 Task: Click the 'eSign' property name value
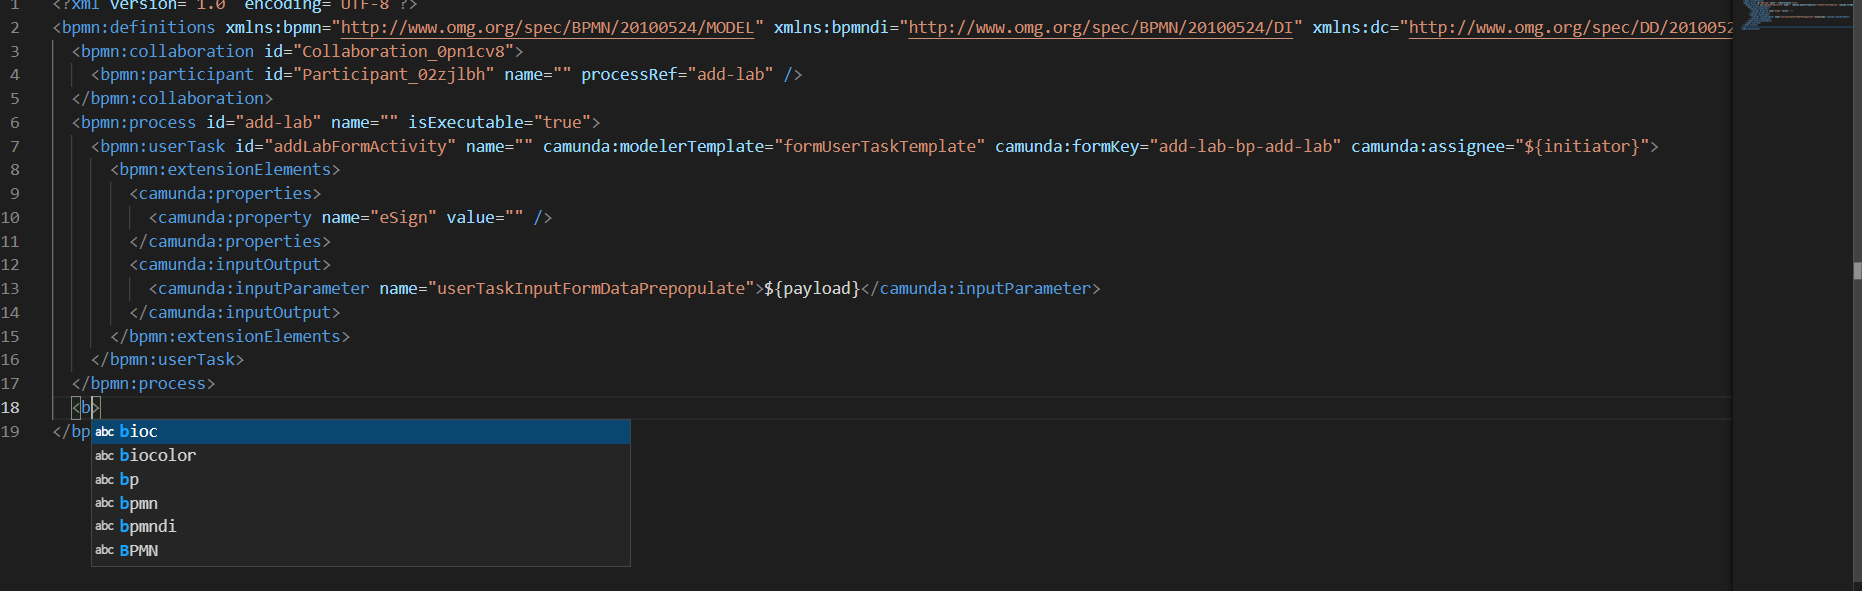point(403,217)
